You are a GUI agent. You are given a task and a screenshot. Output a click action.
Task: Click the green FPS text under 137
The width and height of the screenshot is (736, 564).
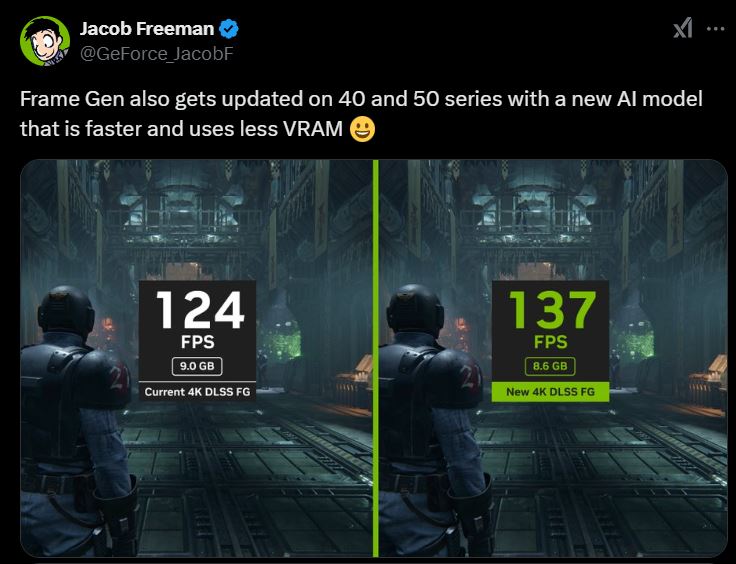[x=549, y=342]
